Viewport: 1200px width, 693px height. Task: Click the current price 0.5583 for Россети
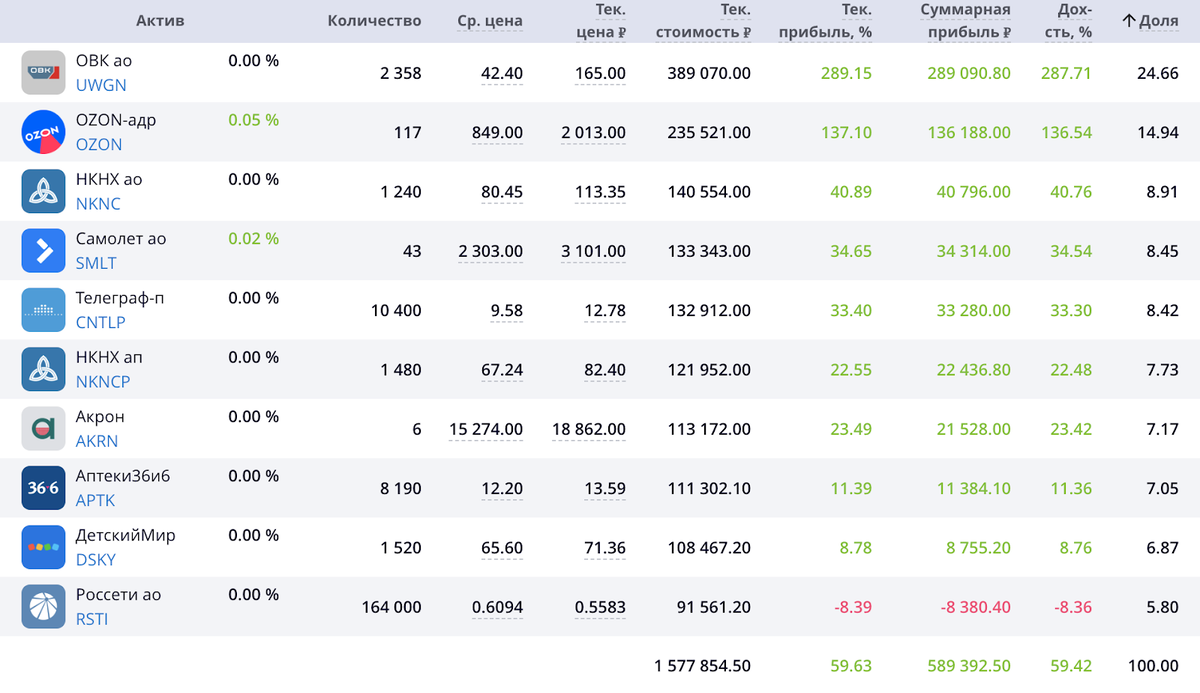coord(601,607)
